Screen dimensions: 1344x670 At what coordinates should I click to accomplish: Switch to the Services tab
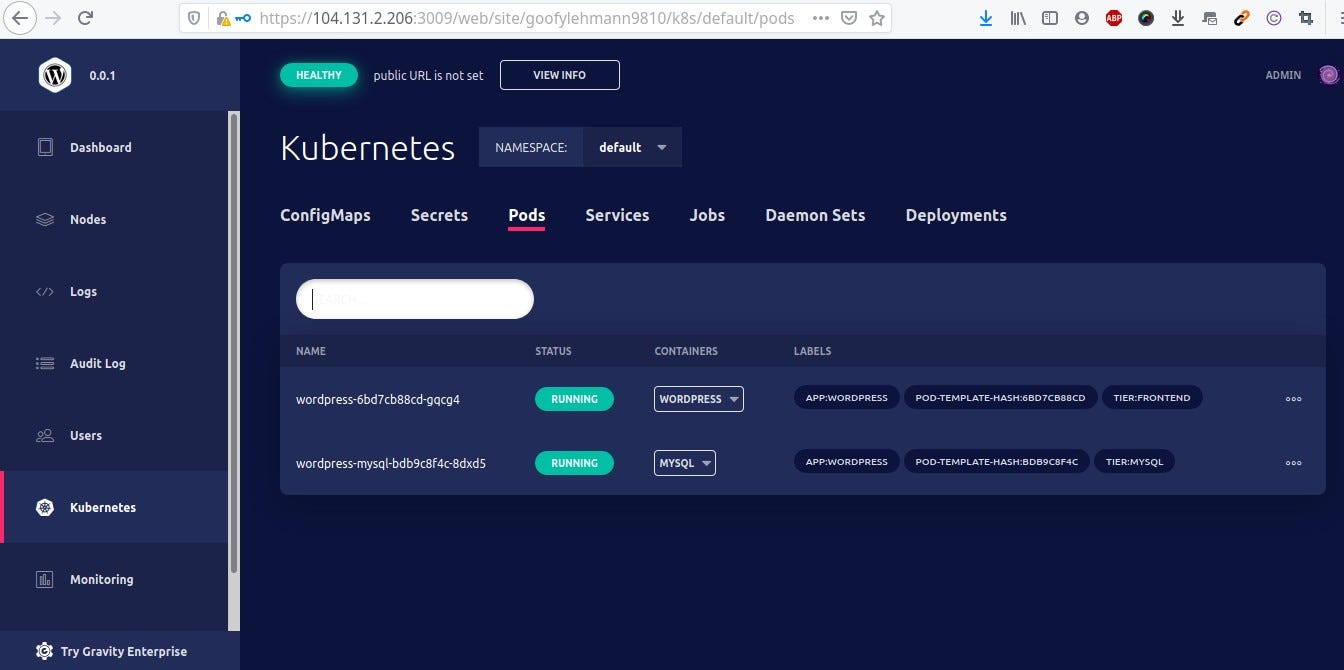pyautogui.click(x=617, y=215)
